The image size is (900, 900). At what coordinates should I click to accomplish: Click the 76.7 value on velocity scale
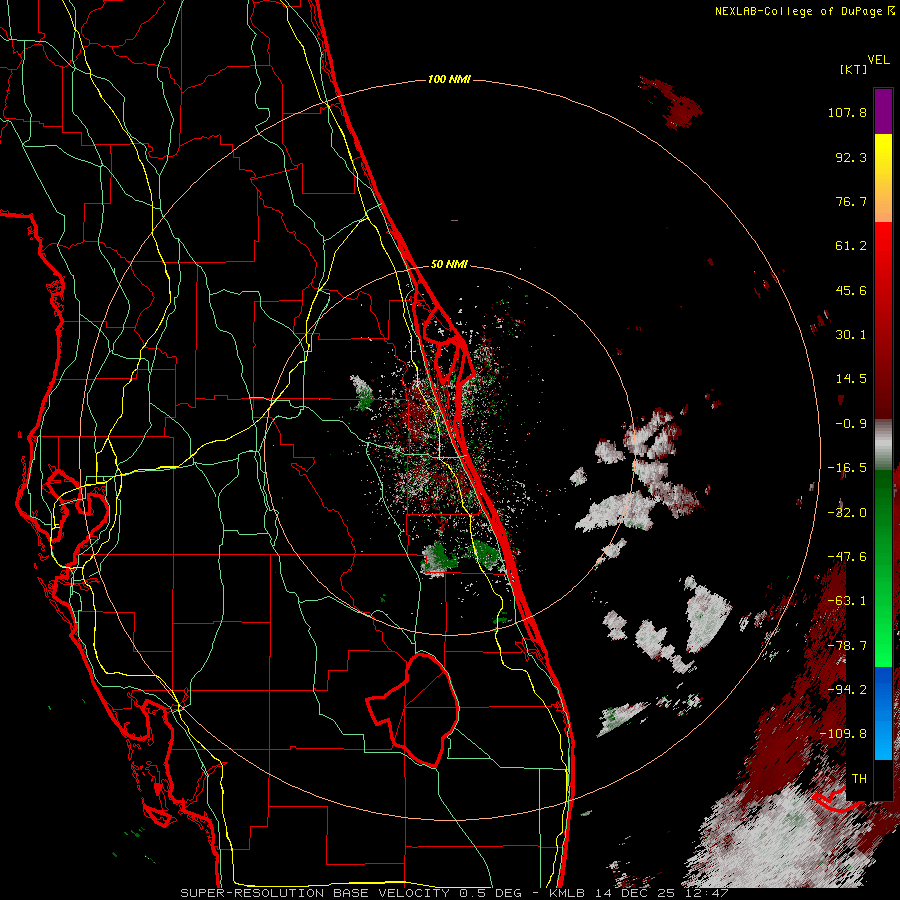[x=851, y=201]
